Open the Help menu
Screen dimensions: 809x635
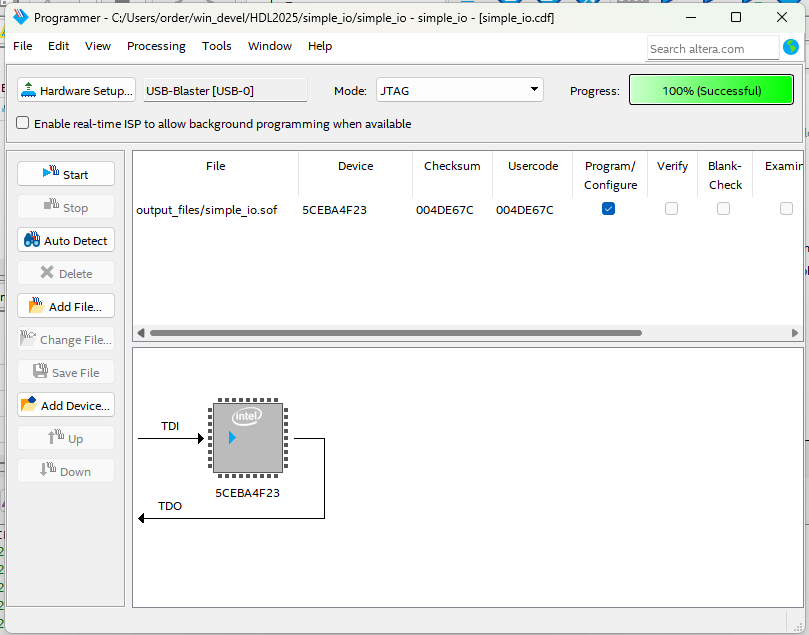pos(320,46)
